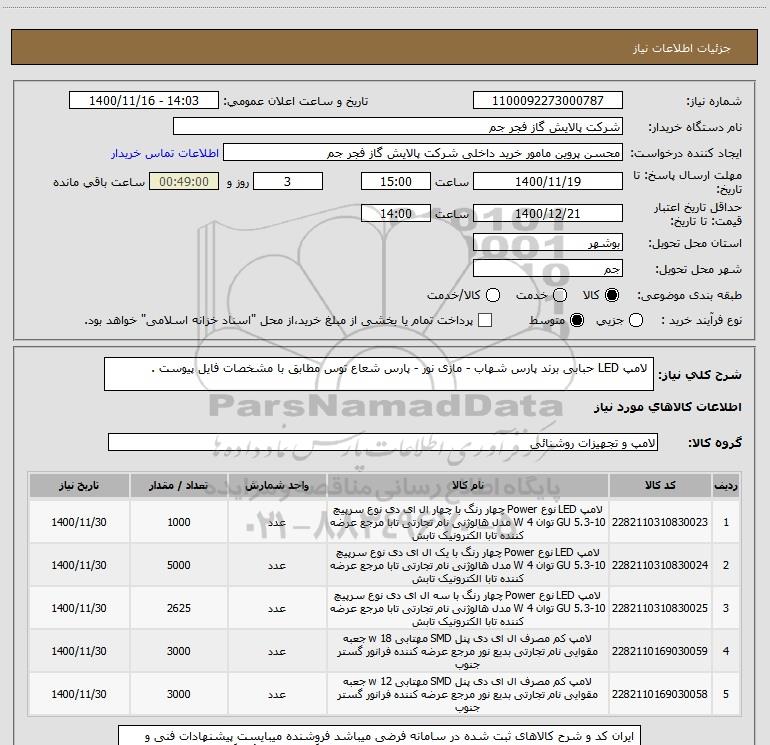The image size is (770, 745).
Task: Click row 1 need date 1400/11/30
Action: (x=79, y=522)
